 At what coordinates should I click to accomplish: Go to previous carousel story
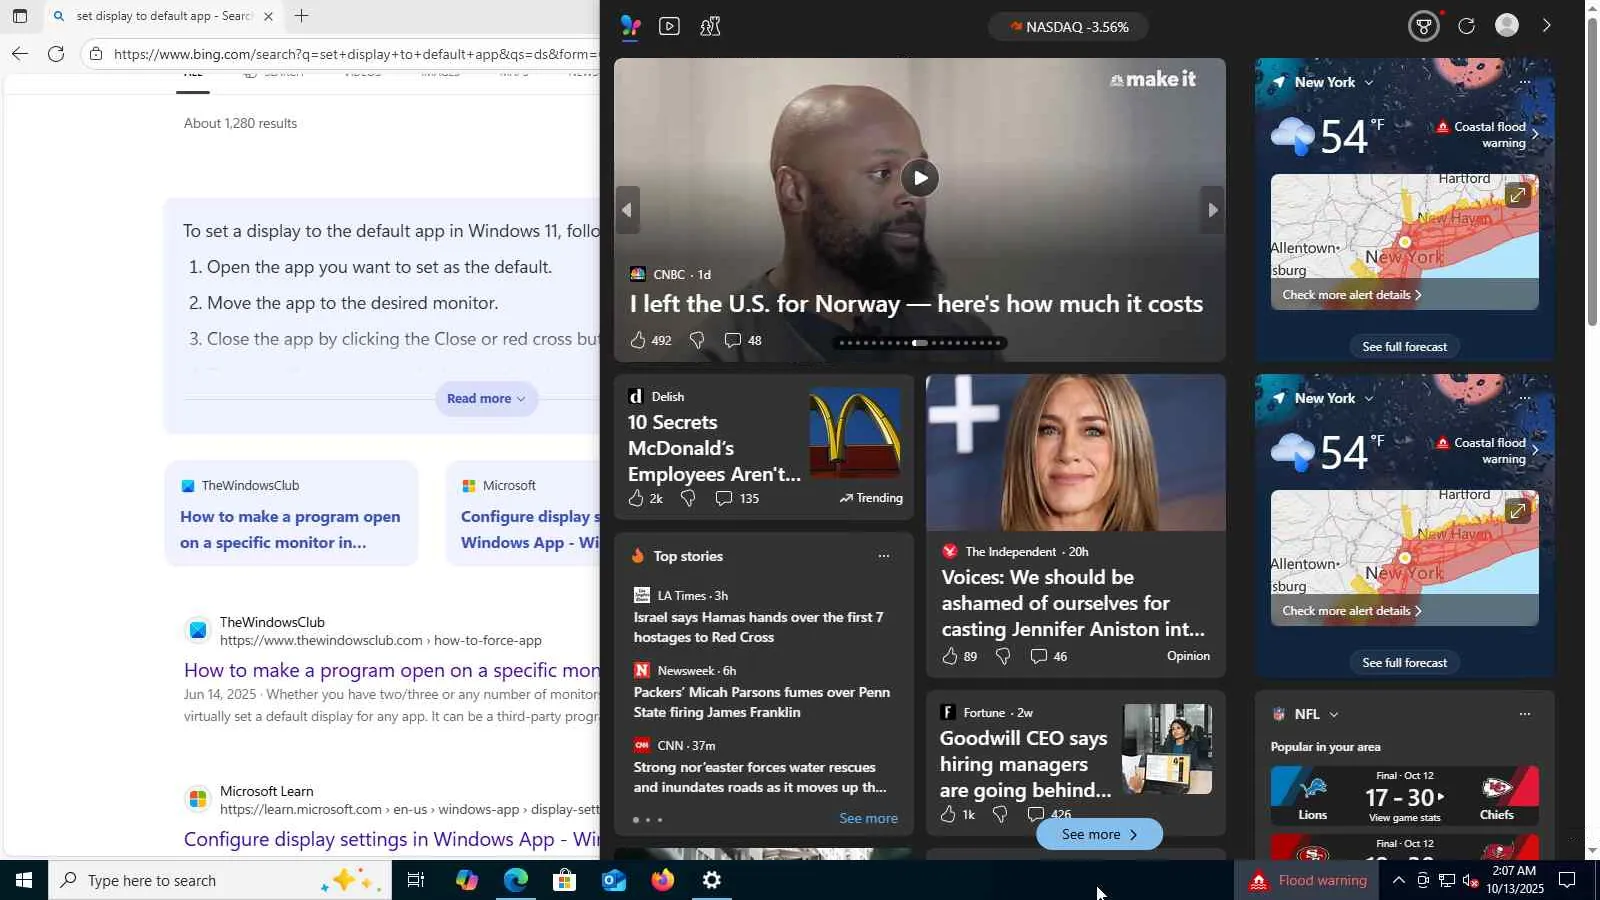[x=627, y=210]
